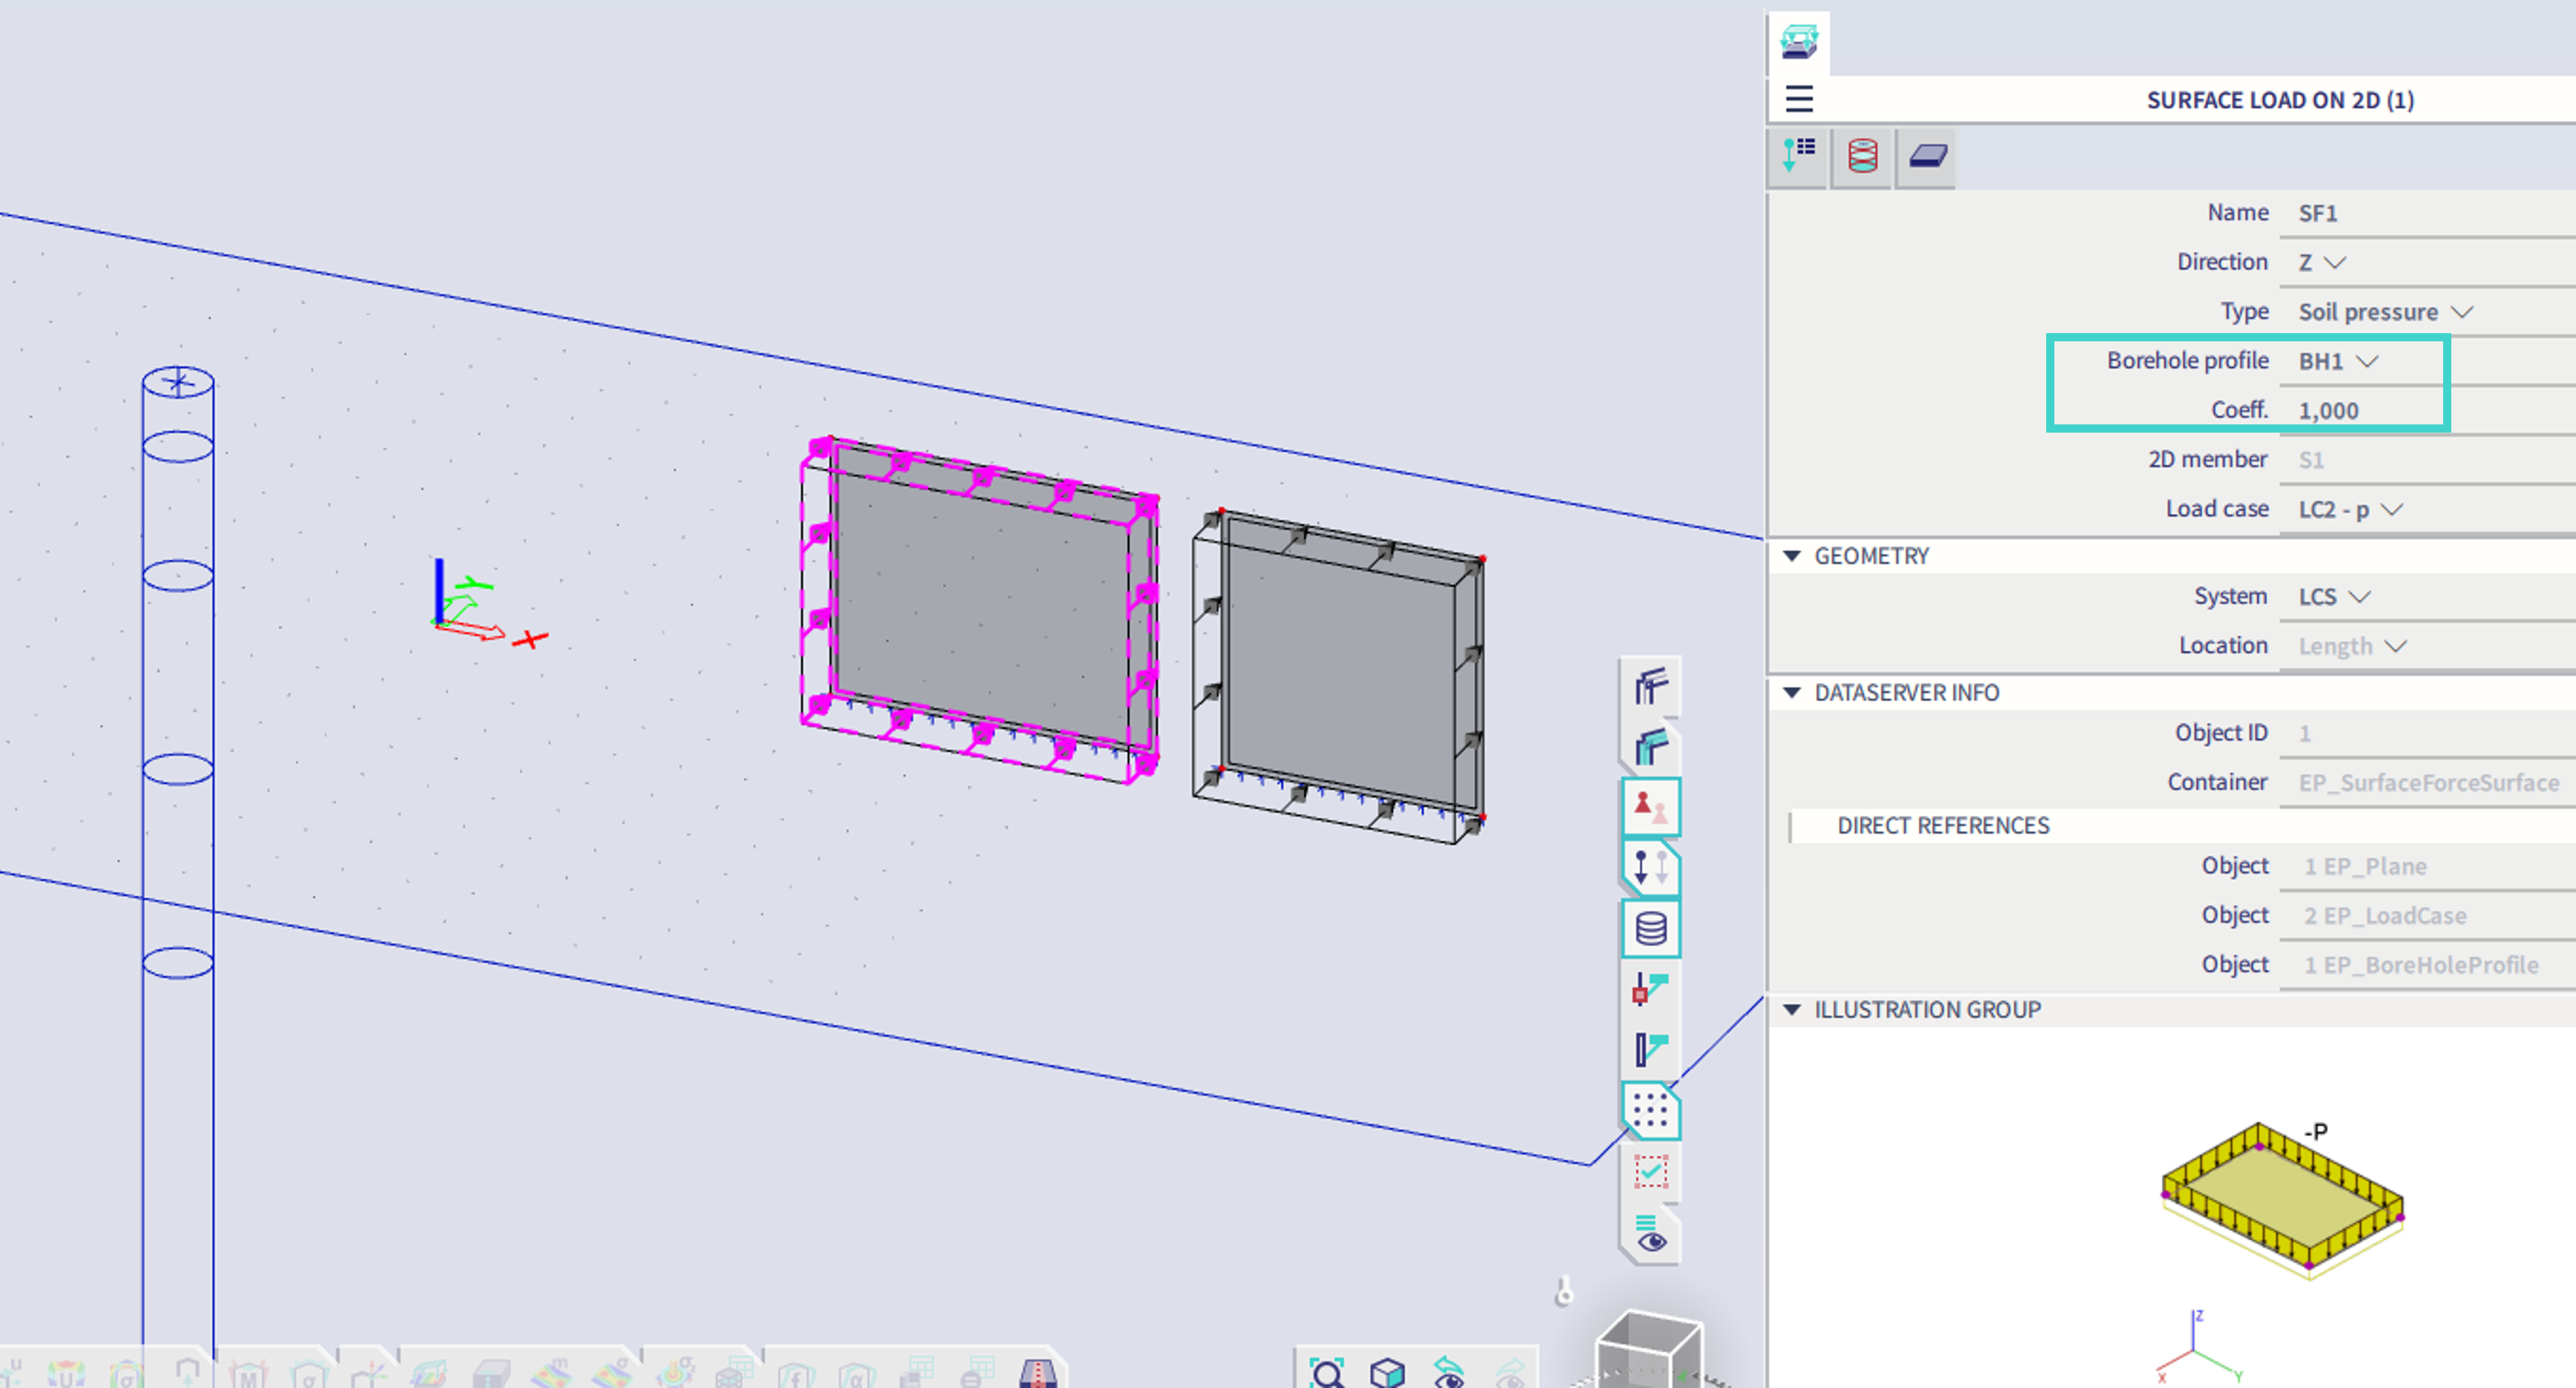Click the database stack icon in view toolbar
Image resolution: width=2576 pixels, height=1388 pixels.
pyautogui.click(x=1650, y=928)
